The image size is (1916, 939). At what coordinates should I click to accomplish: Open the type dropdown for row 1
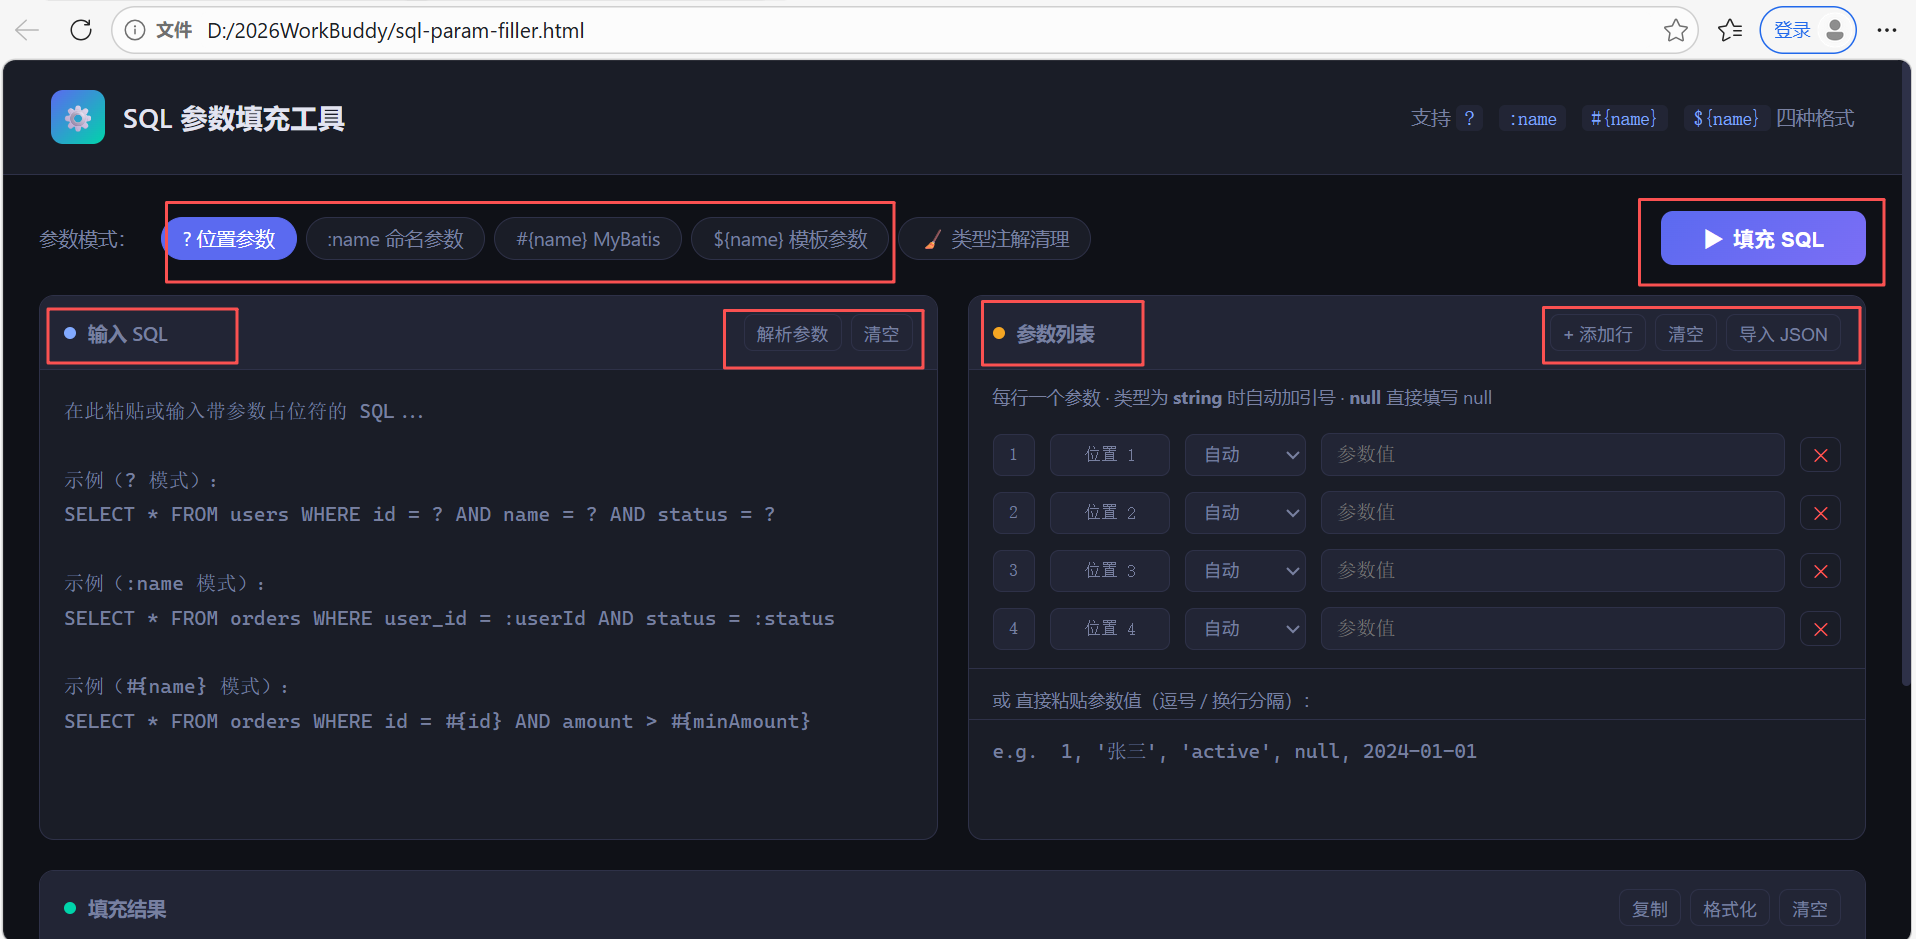coord(1245,455)
